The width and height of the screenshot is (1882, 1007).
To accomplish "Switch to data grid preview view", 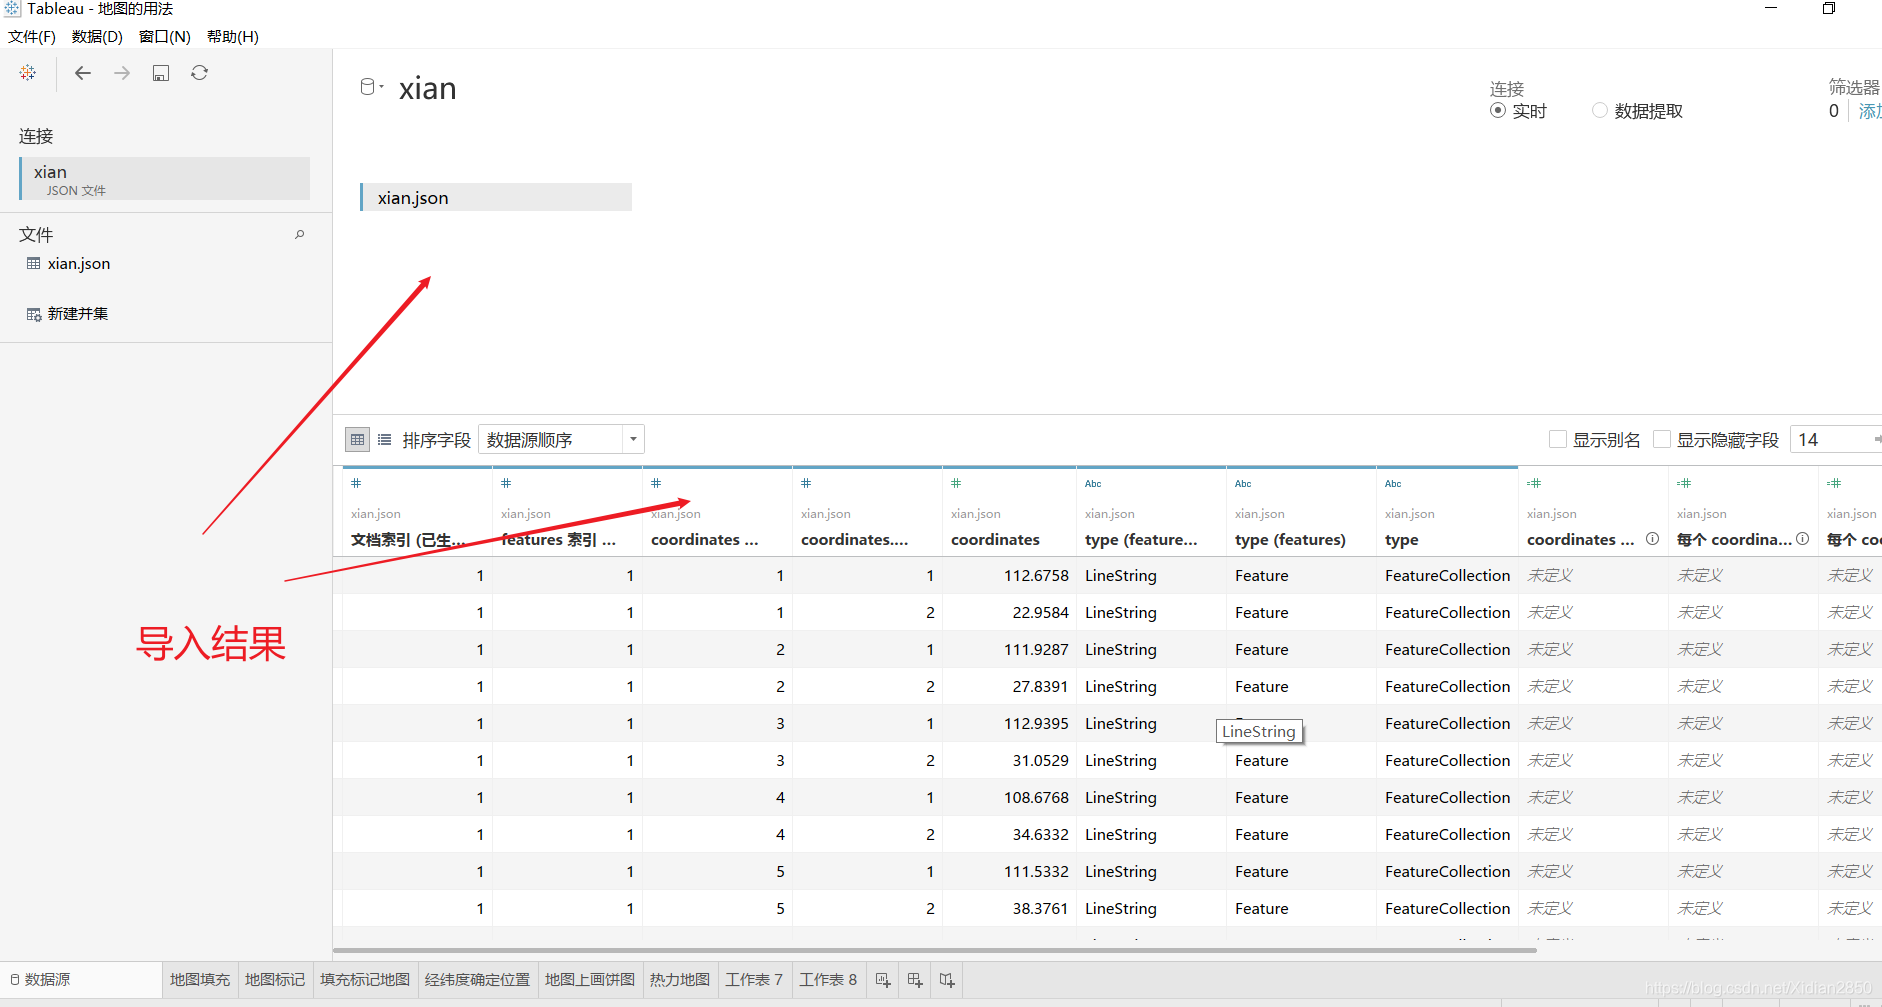I will pyautogui.click(x=358, y=440).
